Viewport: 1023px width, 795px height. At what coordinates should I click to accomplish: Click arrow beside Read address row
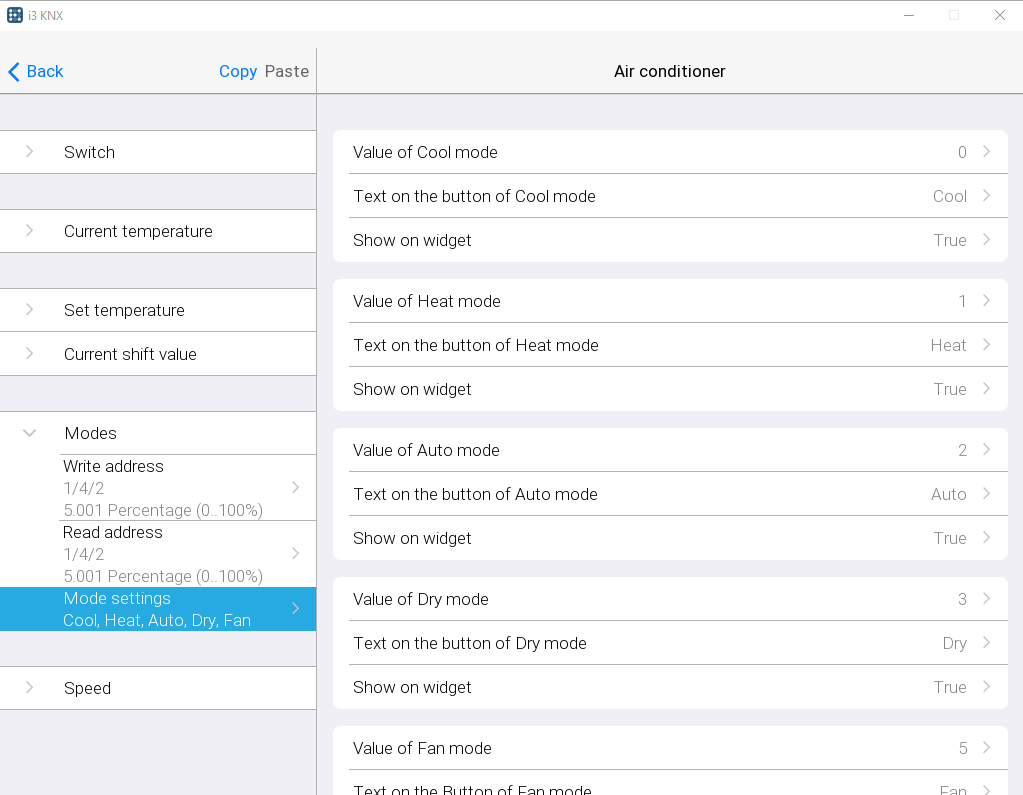coord(295,554)
